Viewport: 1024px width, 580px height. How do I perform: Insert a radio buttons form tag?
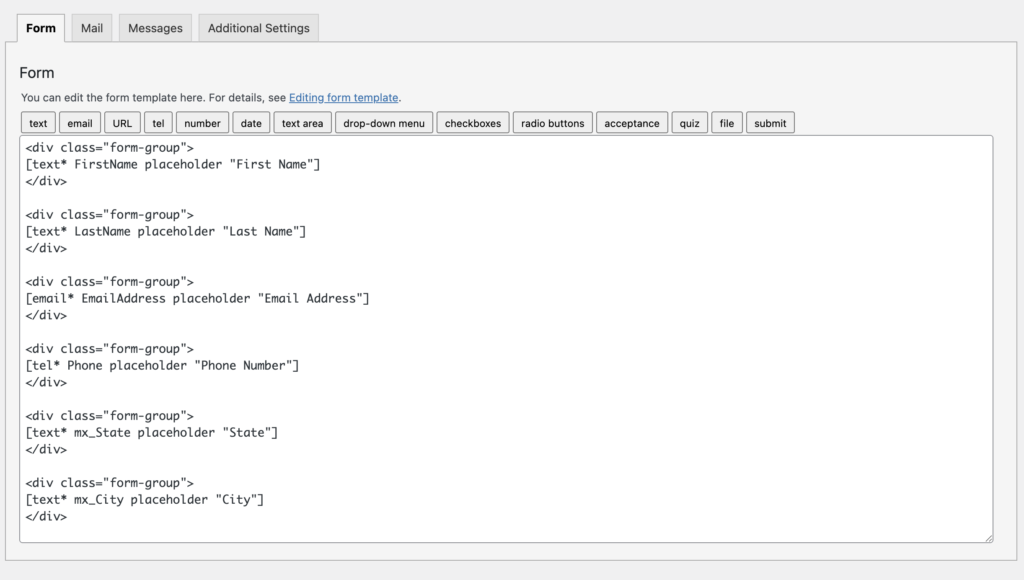click(x=552, y=122)
